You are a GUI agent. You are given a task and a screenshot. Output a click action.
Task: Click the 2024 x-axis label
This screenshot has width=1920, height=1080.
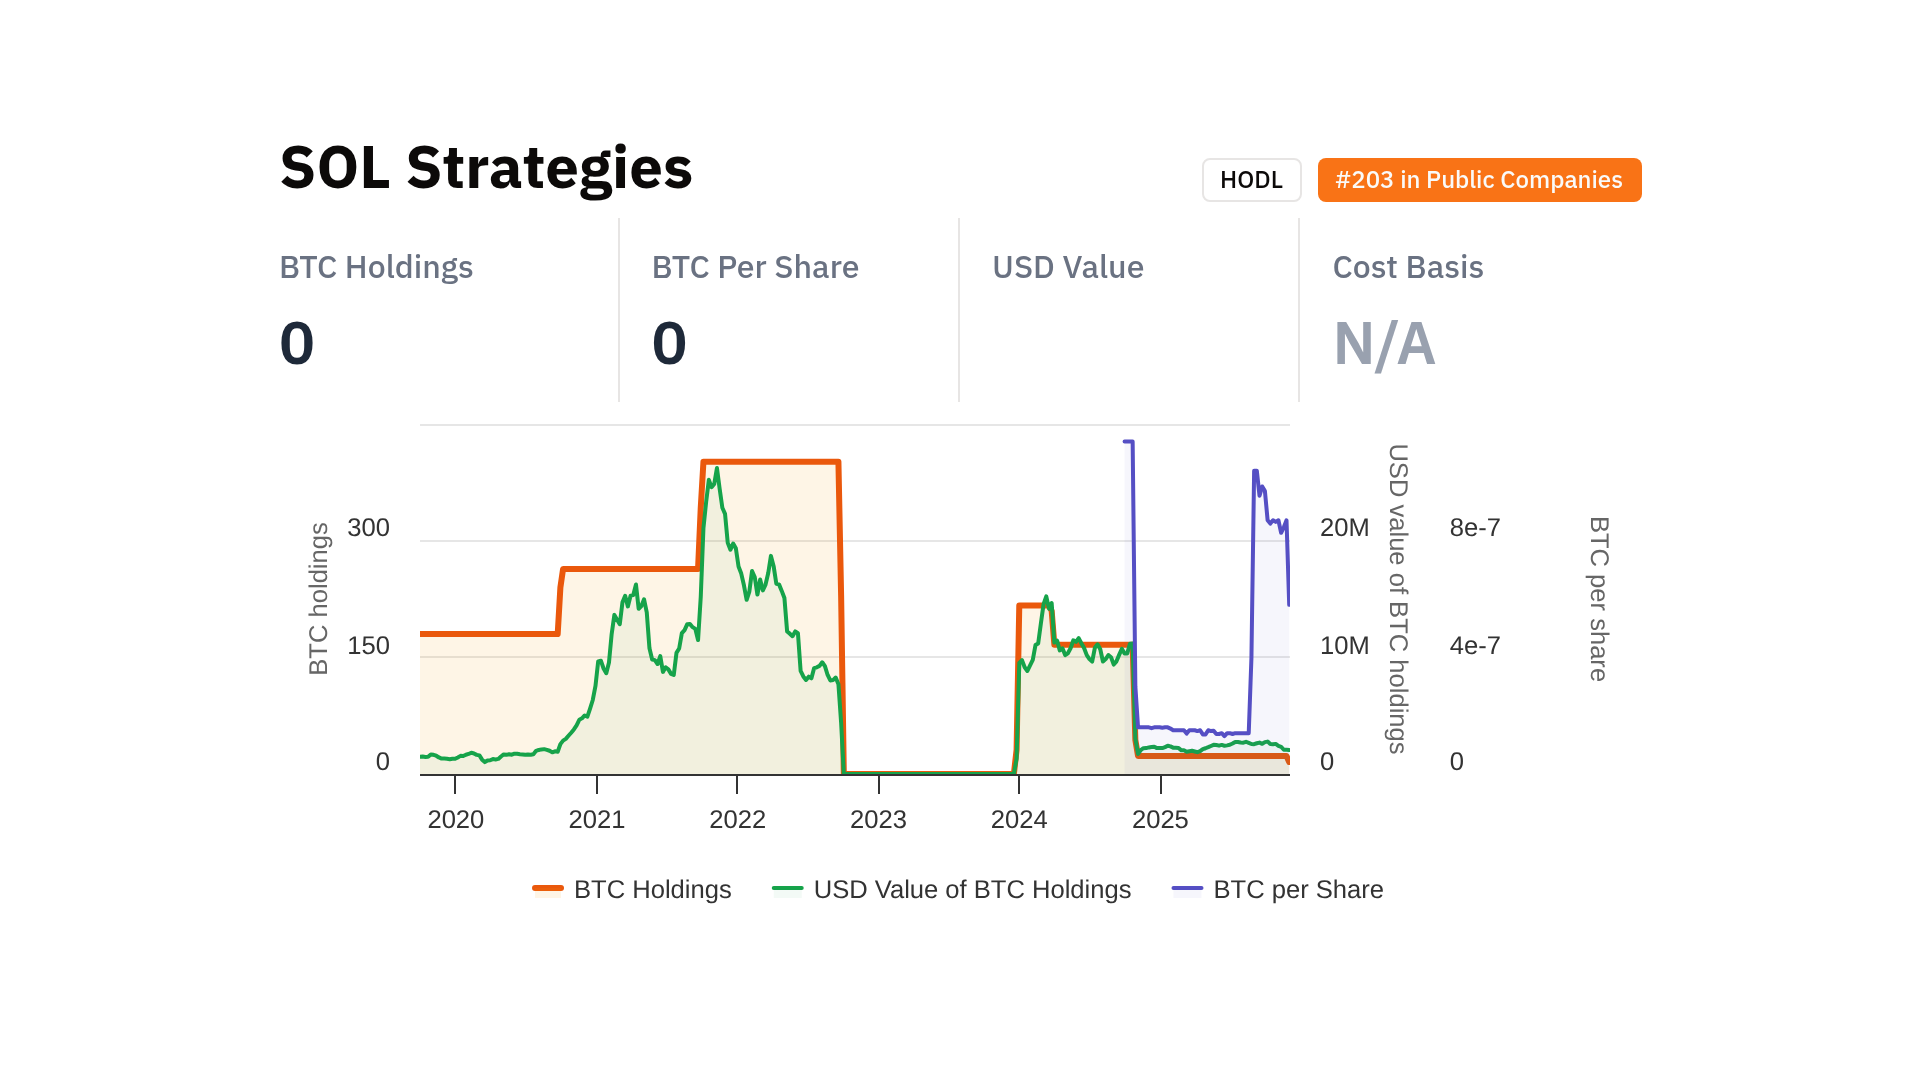coord(1018,819)
